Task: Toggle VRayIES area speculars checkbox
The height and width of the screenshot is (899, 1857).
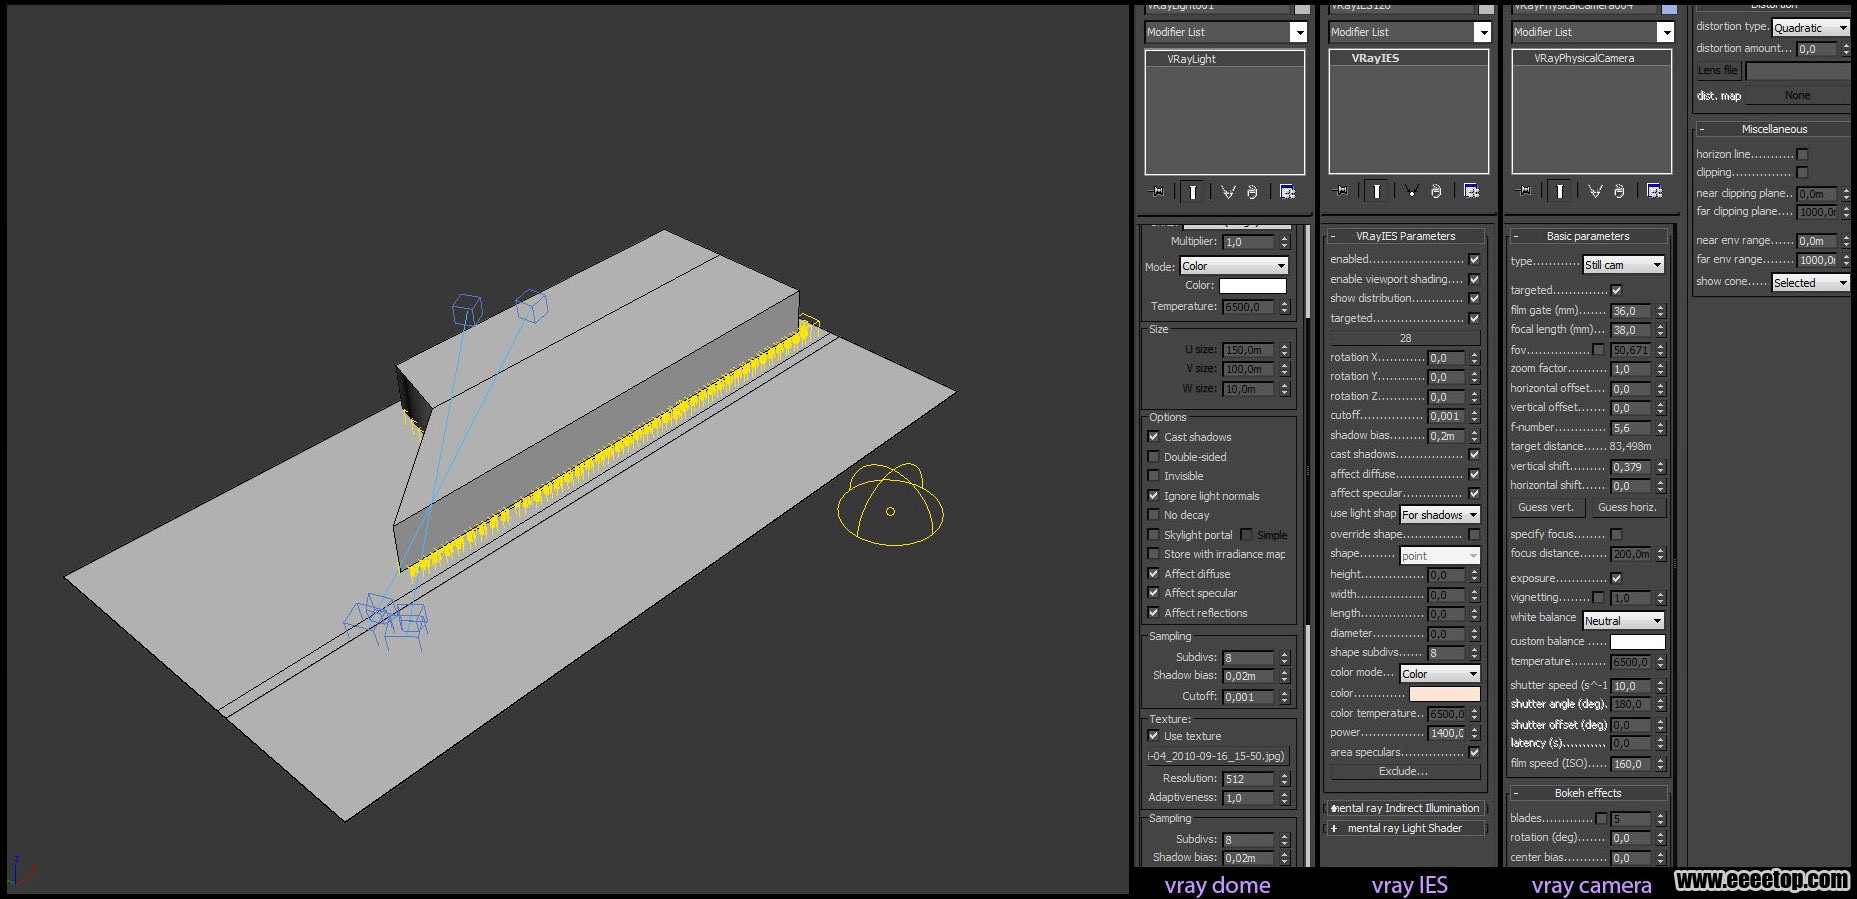Action: [x=1474, y=753]
